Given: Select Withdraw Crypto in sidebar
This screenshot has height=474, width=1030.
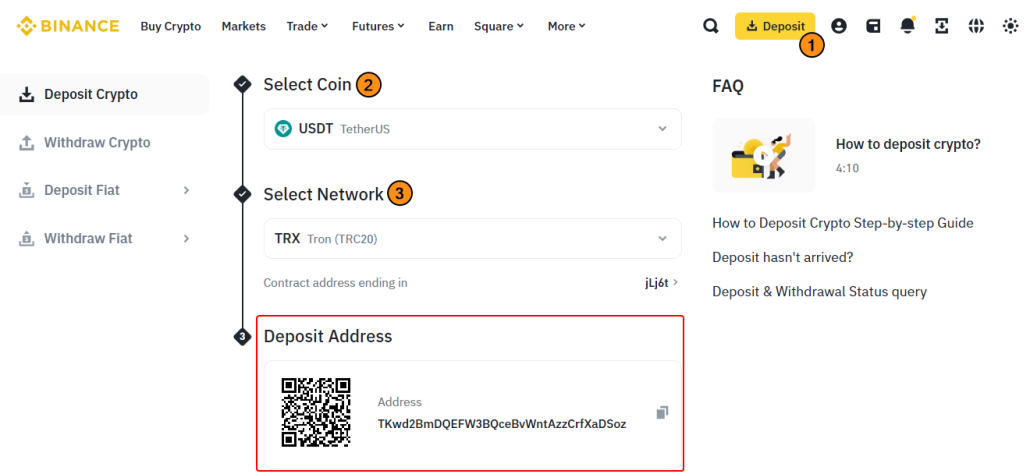Looking at the screenshot, I should point(97,143).
